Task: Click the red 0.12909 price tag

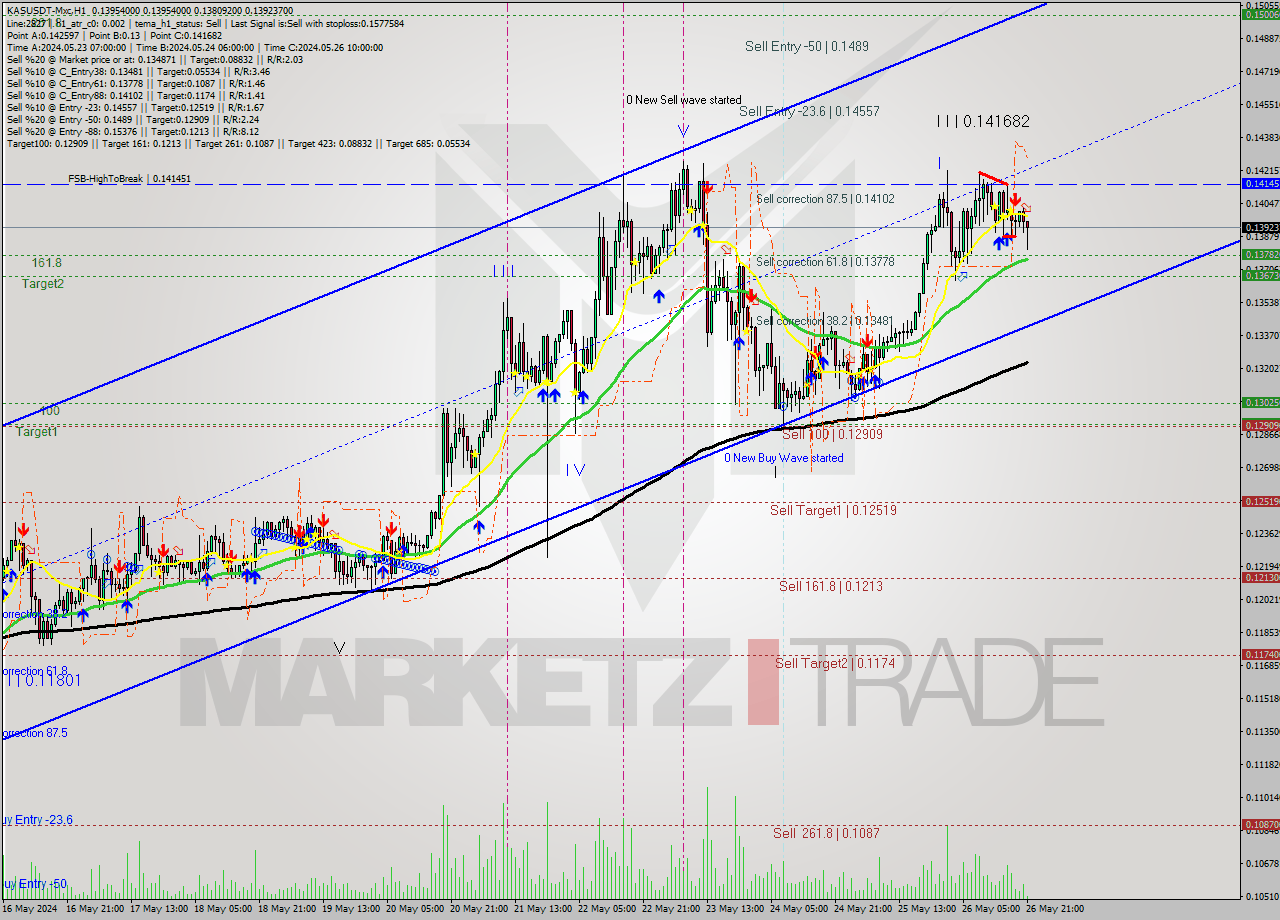Action: pyautogui.click(x=1260, y=425)
